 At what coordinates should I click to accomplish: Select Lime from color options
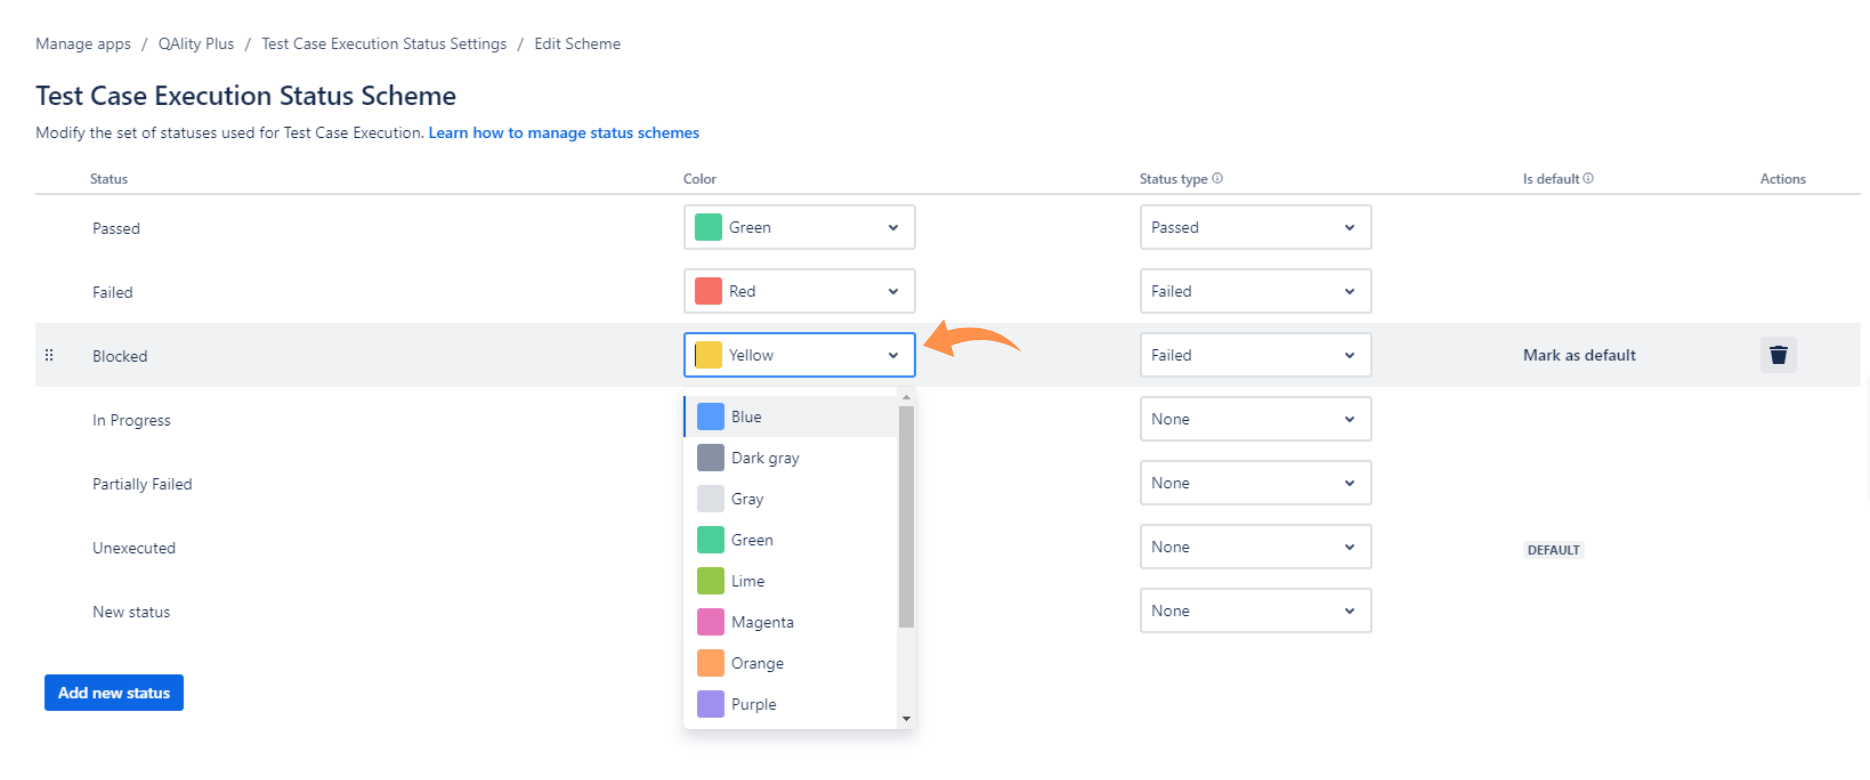coord(790,581)
